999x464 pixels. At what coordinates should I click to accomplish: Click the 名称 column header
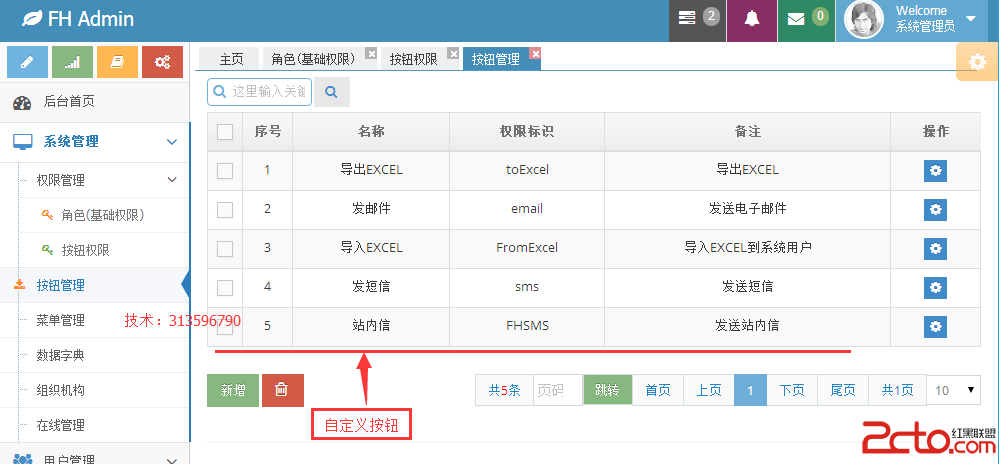(x=371, y=132)
